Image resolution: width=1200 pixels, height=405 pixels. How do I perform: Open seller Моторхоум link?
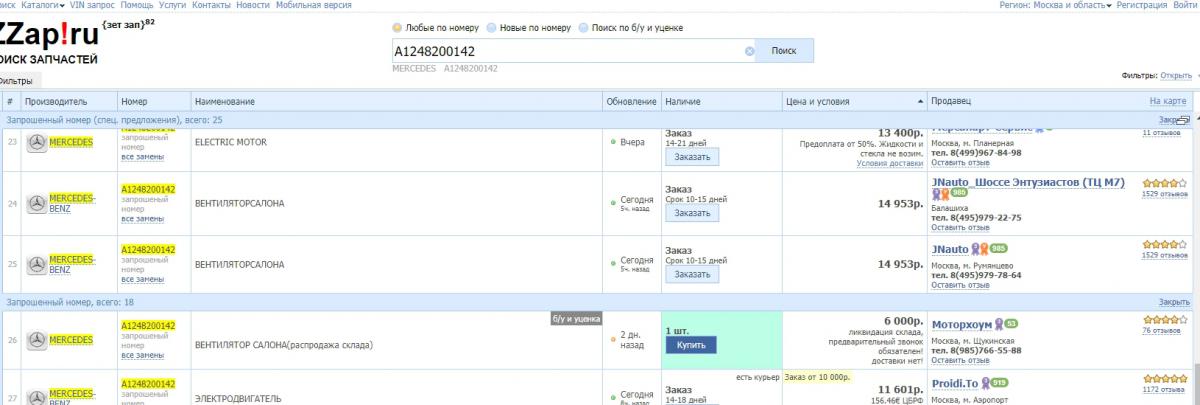click(960, 324)
